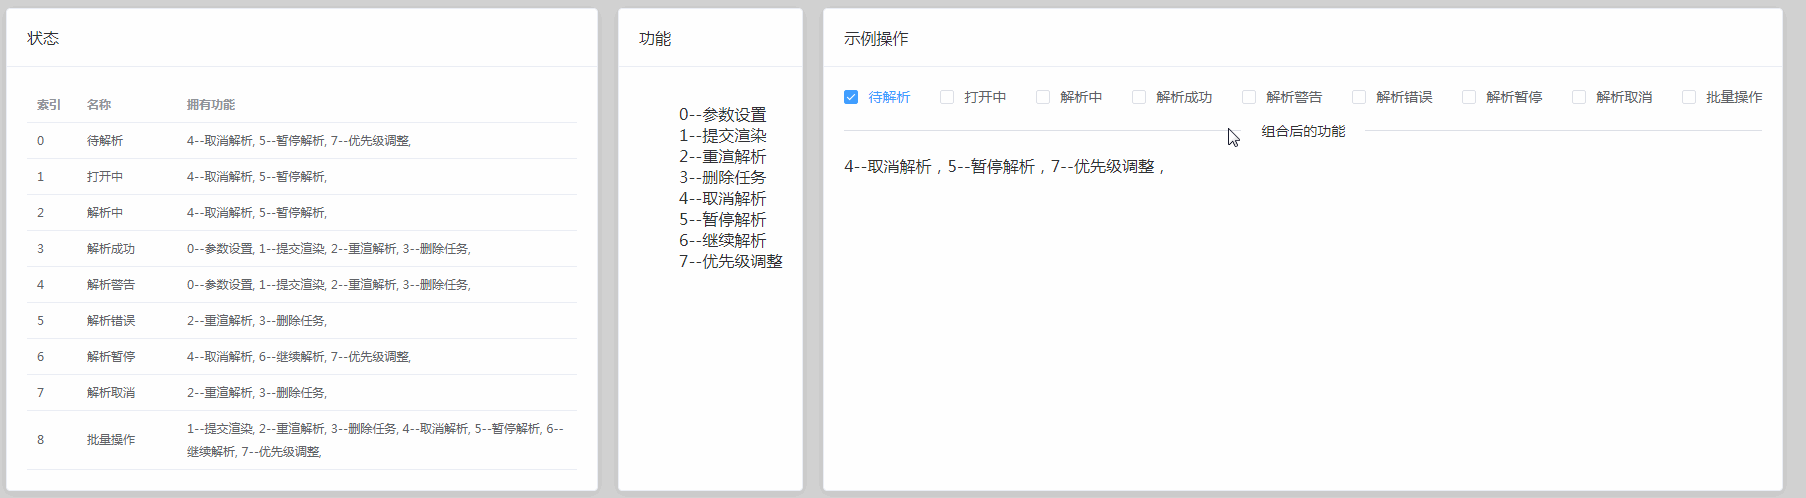
Task: Click 4--取消解析 in the 功能 list
Action: coord(723,199)
